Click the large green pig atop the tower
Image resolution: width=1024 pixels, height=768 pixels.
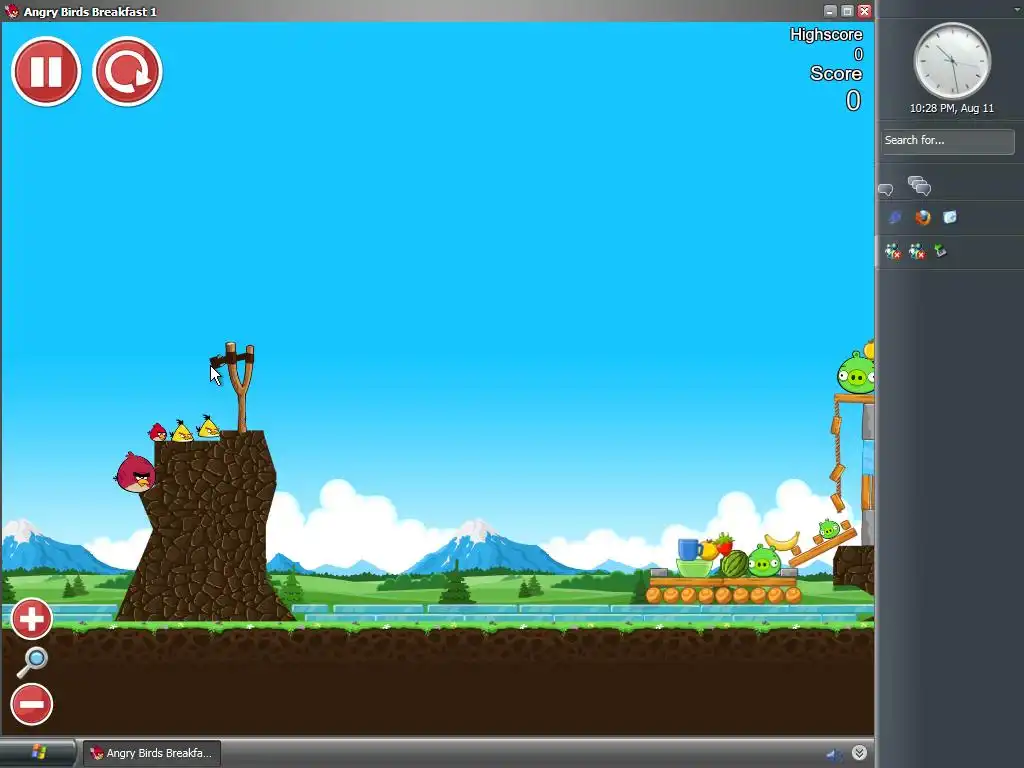pos(856,373)
